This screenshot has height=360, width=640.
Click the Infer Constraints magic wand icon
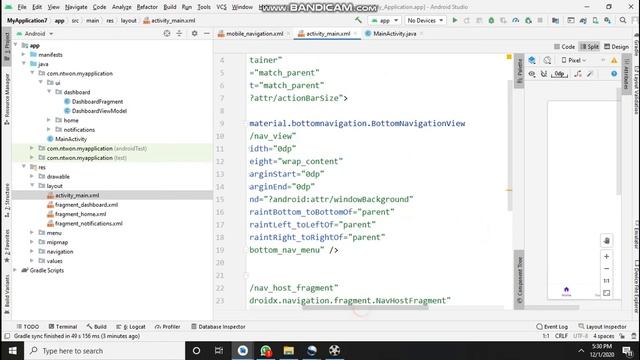590,74
